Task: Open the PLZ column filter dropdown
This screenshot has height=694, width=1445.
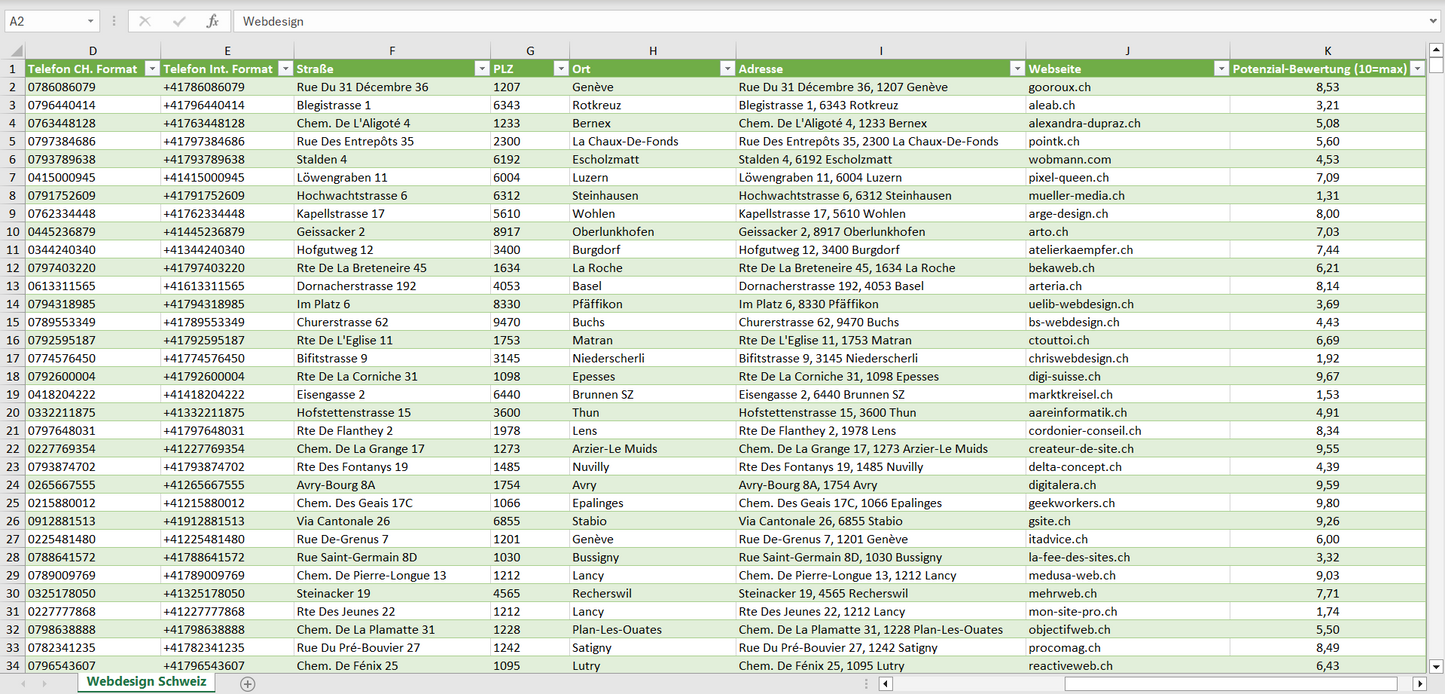Action: 559,69
